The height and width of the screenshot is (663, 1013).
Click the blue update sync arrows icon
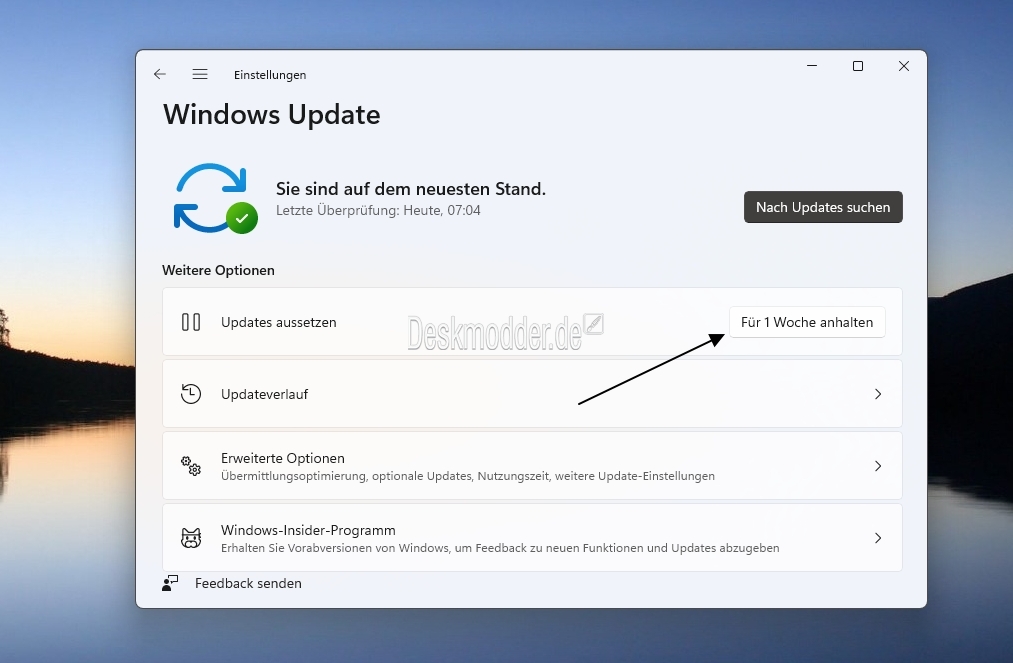click(x=210, y=195)
